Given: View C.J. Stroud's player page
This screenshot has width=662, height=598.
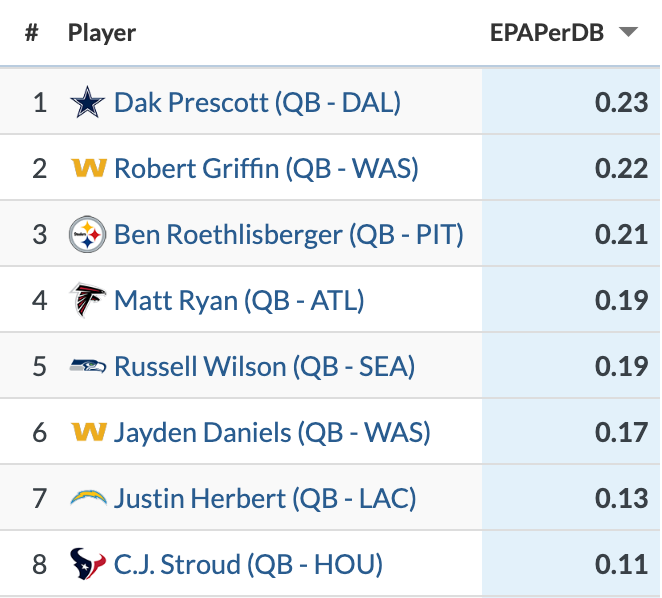Looking at the screenshot, I should coord(248,564).
